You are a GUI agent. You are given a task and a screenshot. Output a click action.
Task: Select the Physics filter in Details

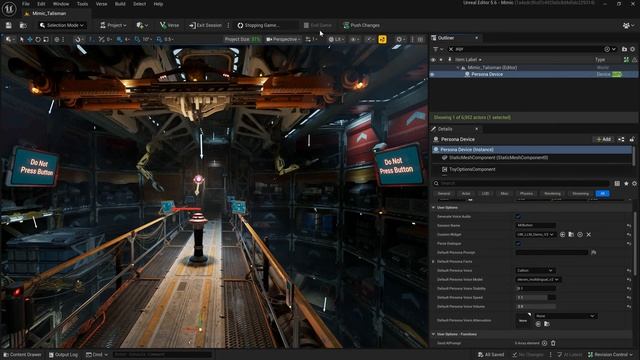tap(526, 193)
